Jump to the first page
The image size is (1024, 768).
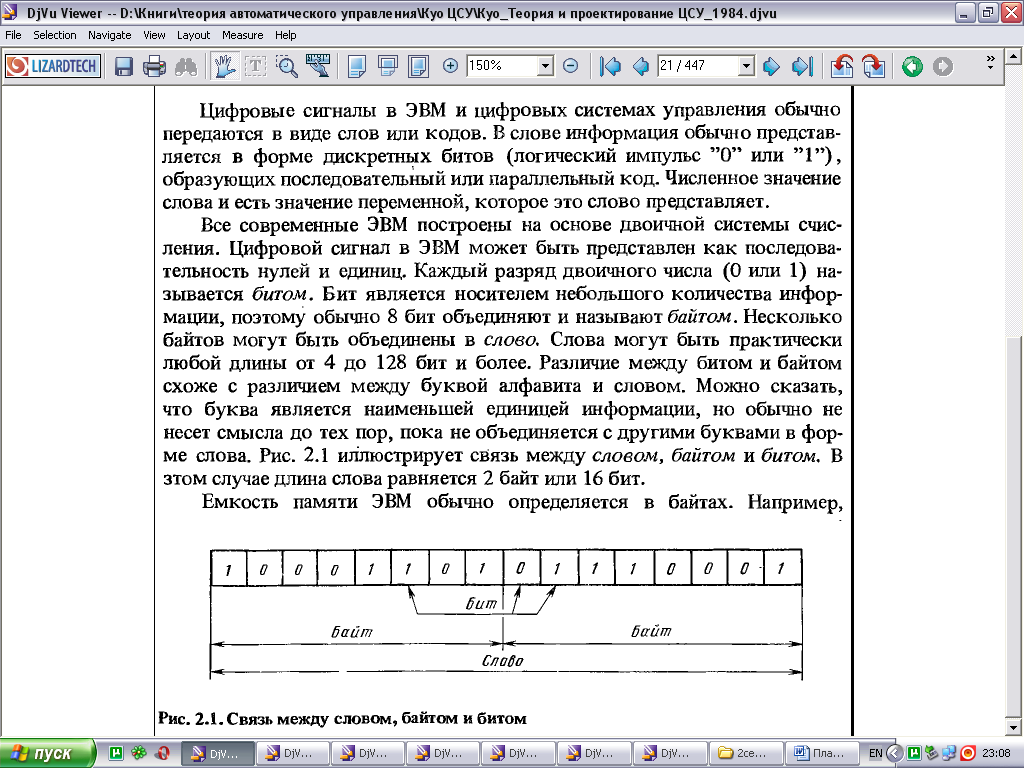click(x=610, y=66)
